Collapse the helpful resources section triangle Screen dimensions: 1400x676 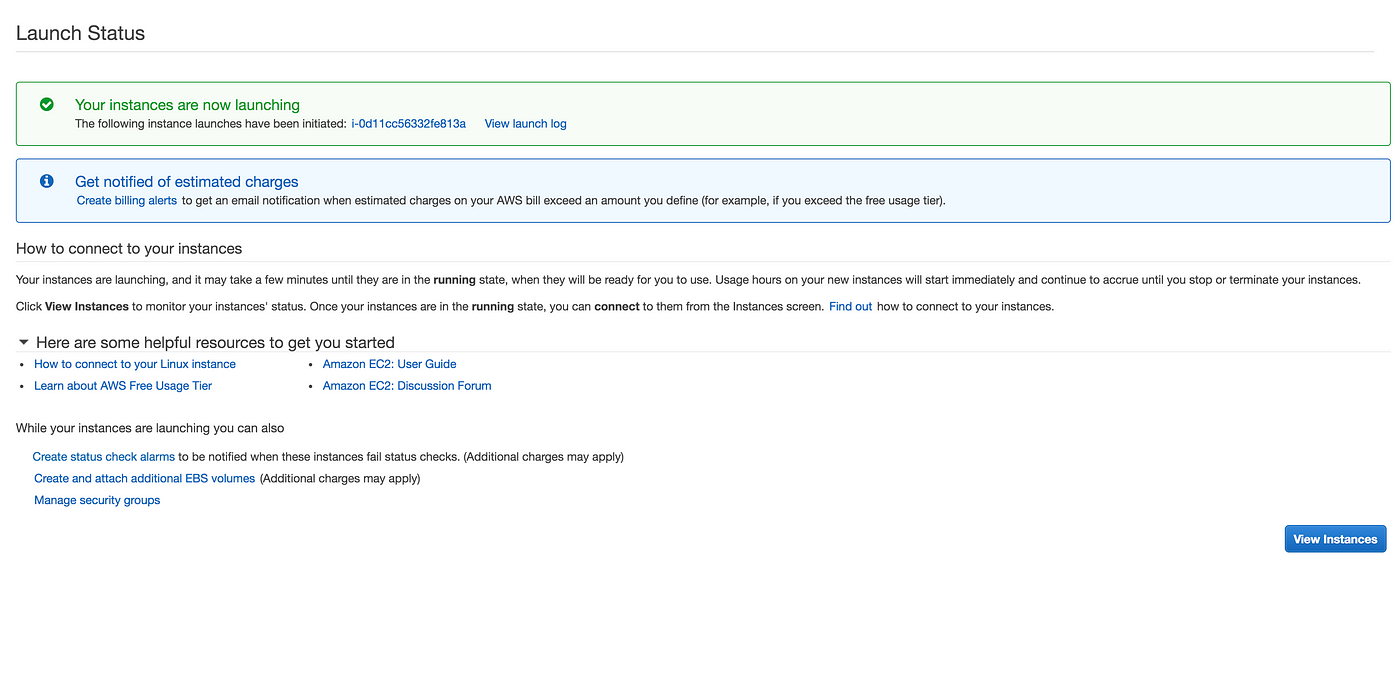tap(24, 342)
